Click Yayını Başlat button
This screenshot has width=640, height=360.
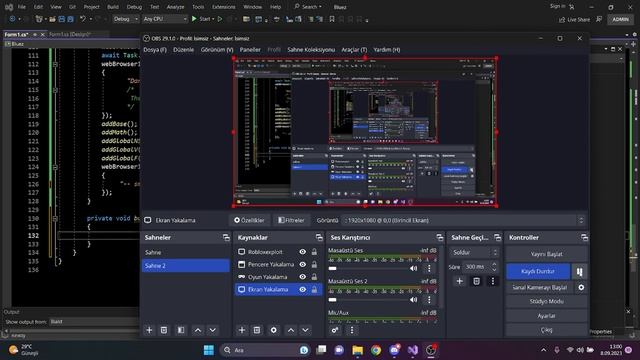point(547,254)
